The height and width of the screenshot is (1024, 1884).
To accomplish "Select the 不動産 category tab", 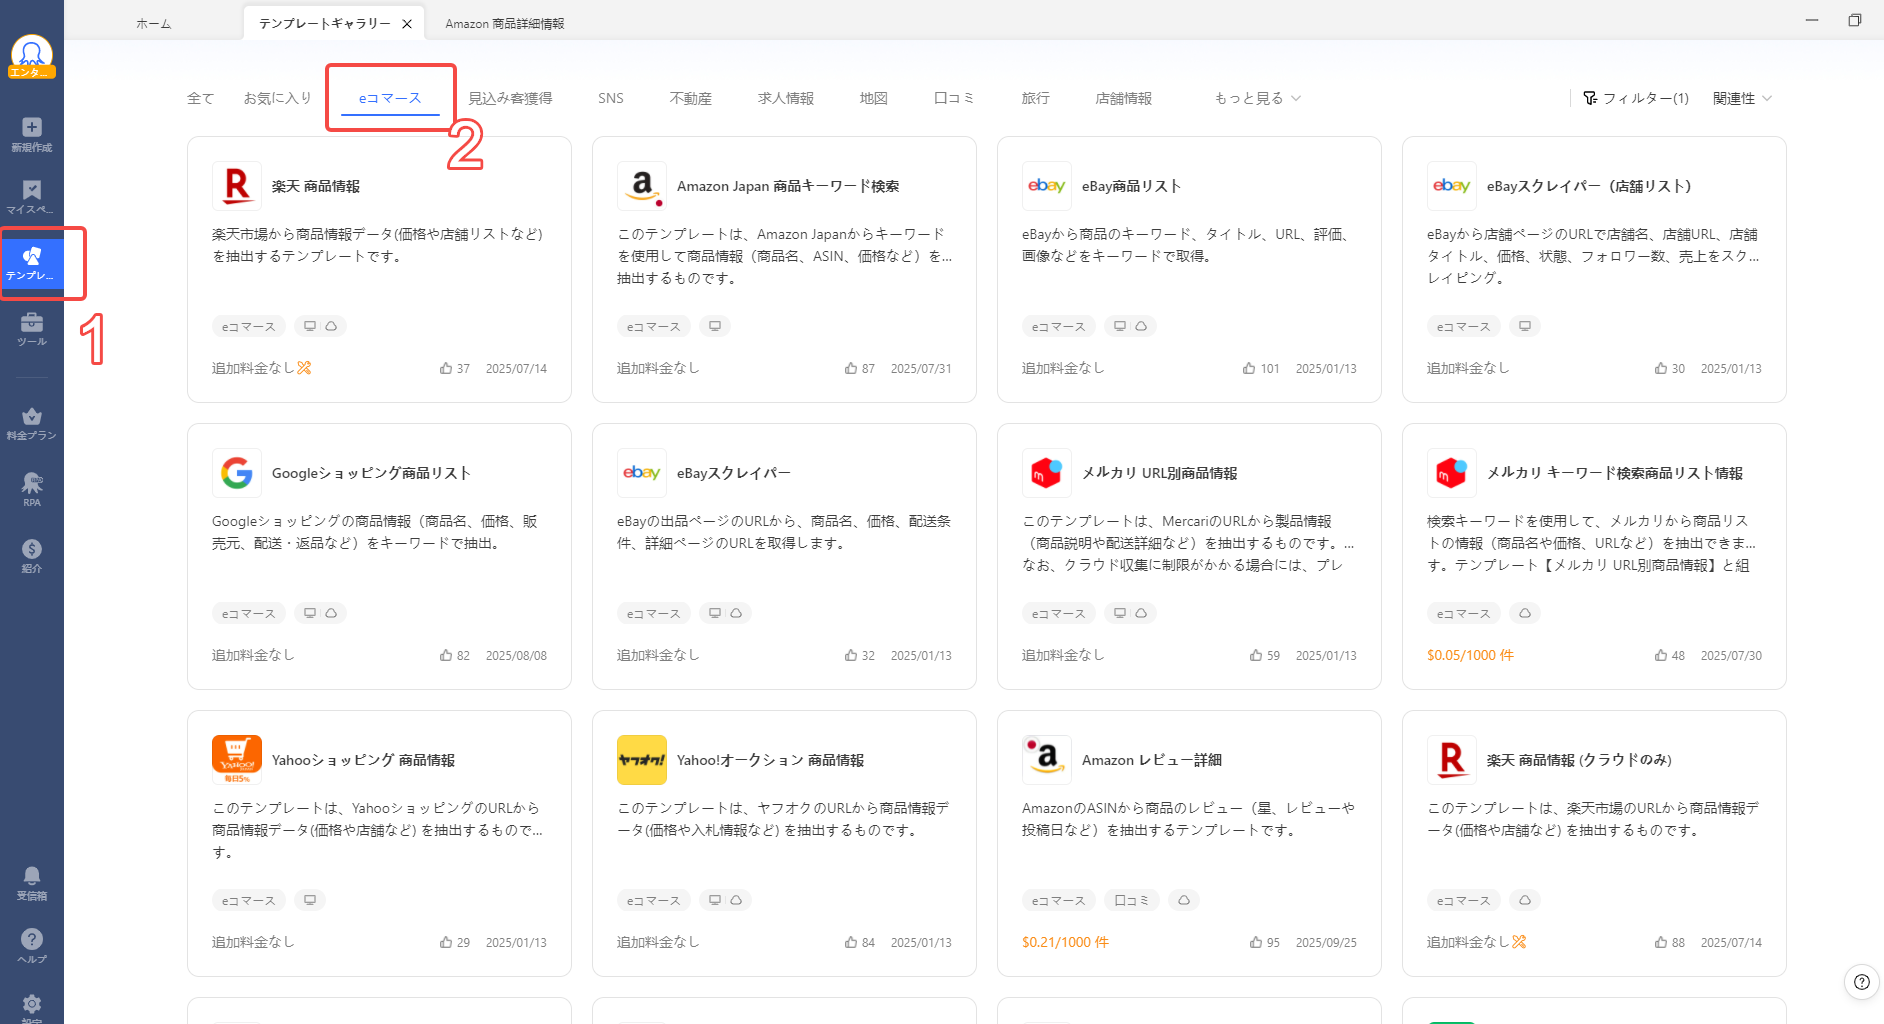I will [690, 98].
